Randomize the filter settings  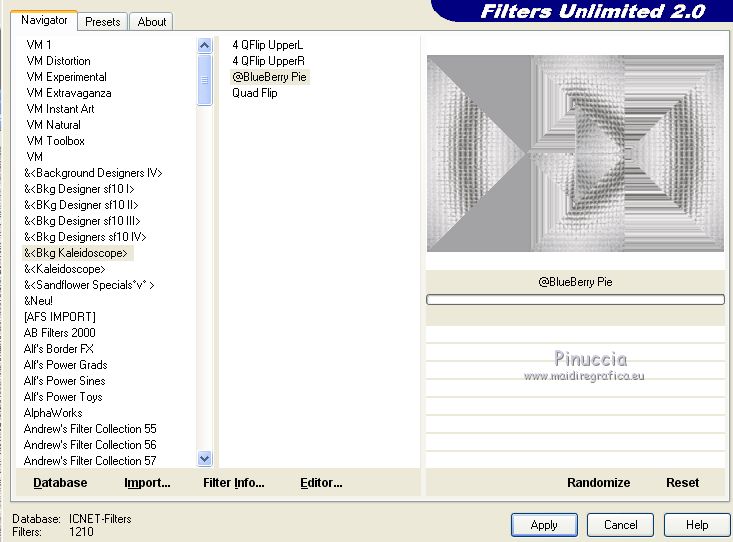pos(598,483)
